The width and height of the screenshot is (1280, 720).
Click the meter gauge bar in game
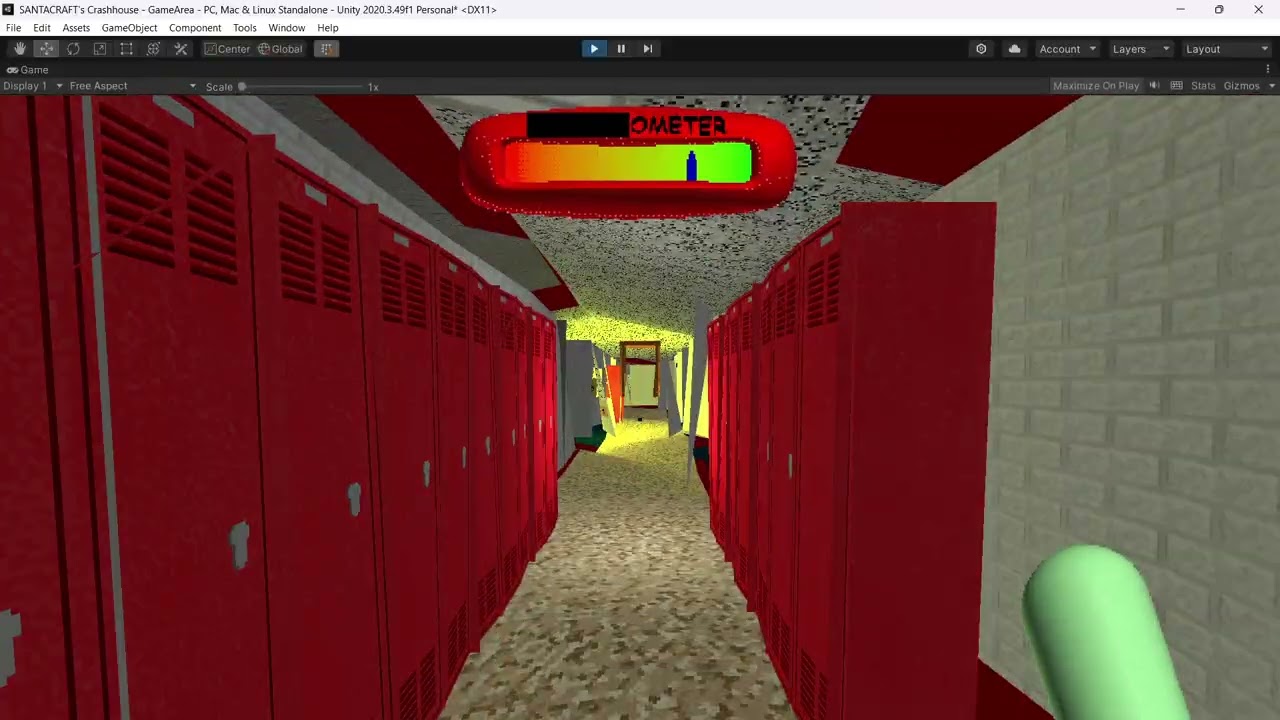pos(628,163)
